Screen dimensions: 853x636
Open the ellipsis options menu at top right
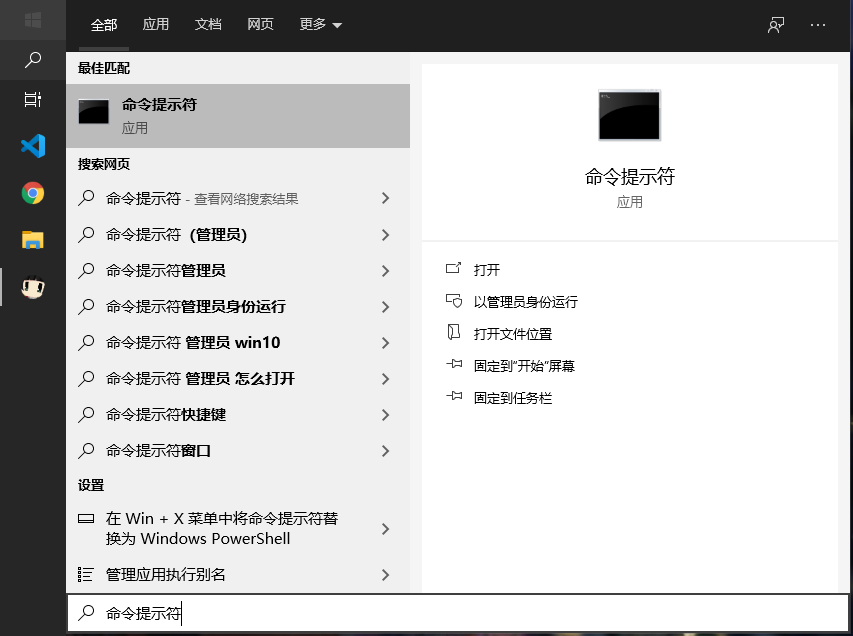tap(819, 23)
